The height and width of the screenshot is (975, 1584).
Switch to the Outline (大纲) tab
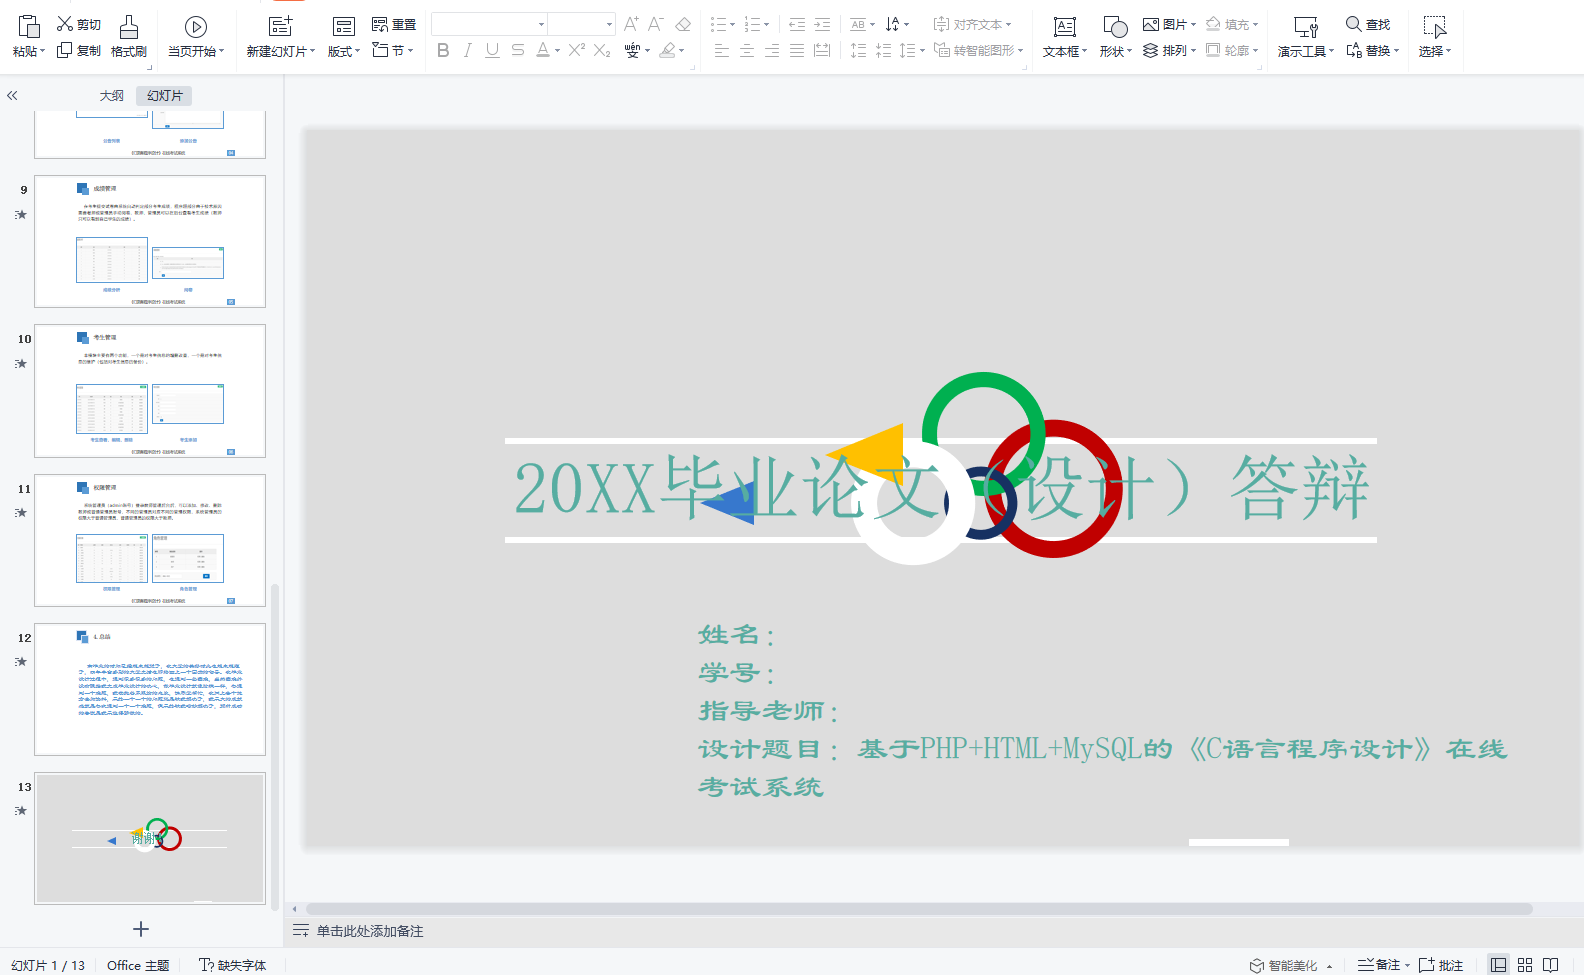click(112, 96)
